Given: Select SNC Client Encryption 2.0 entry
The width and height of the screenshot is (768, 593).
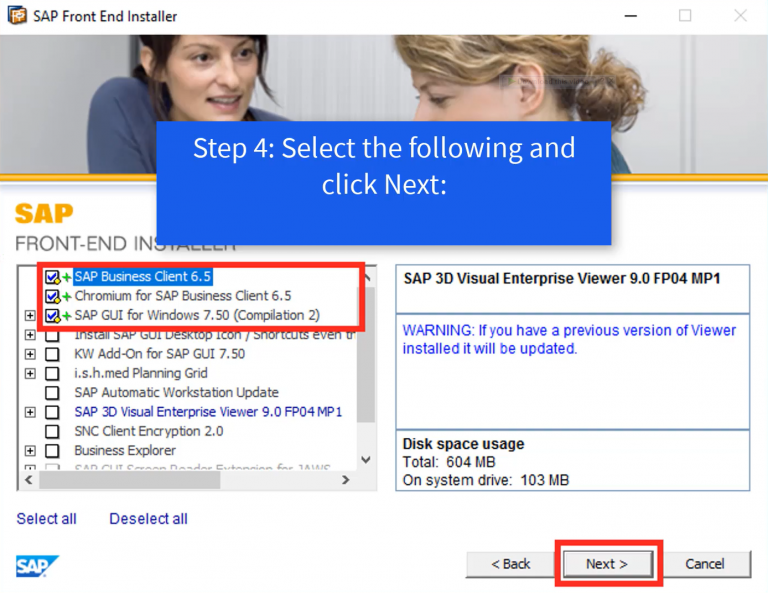Looking at the screenshot, I should 149,431.
